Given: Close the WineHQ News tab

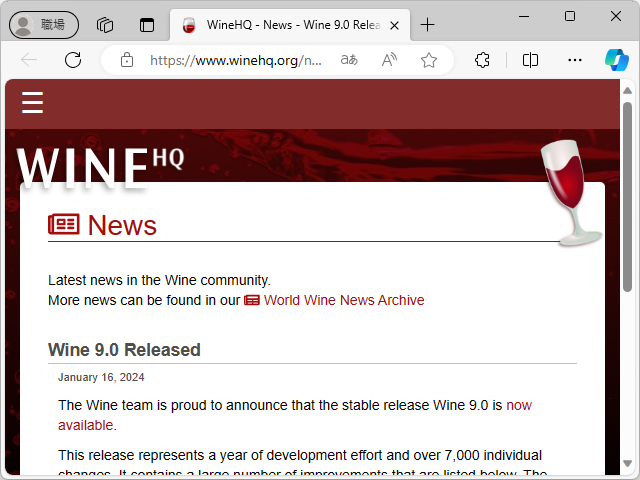Looking at the screenshot, I should (394, 26).
